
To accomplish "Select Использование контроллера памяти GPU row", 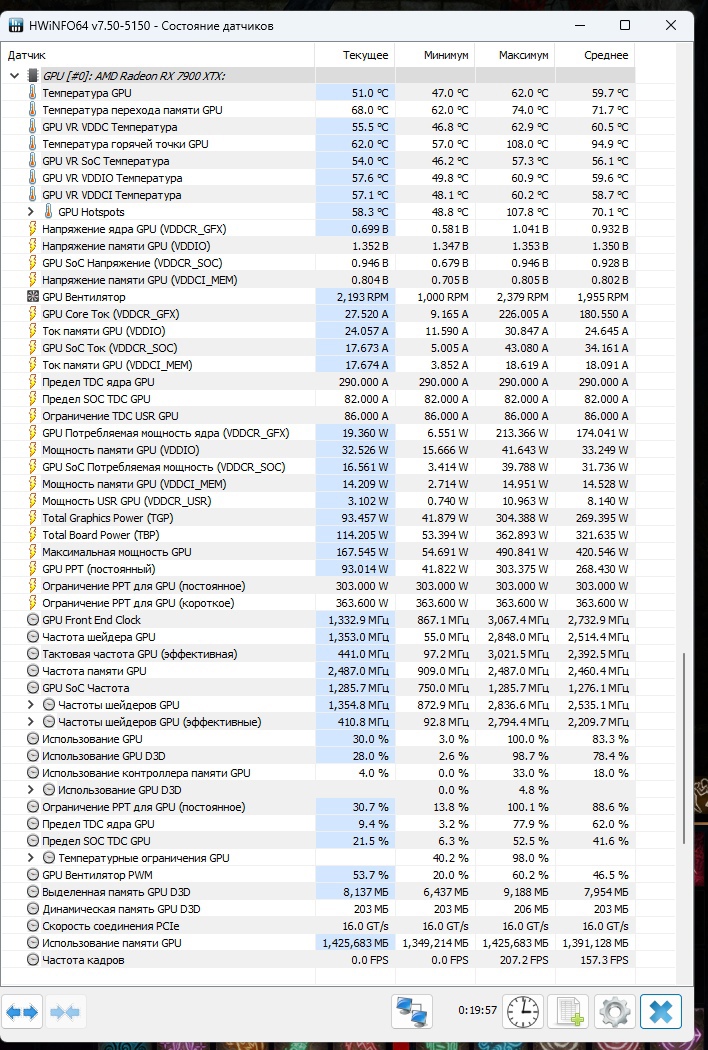I will (318, 773).
